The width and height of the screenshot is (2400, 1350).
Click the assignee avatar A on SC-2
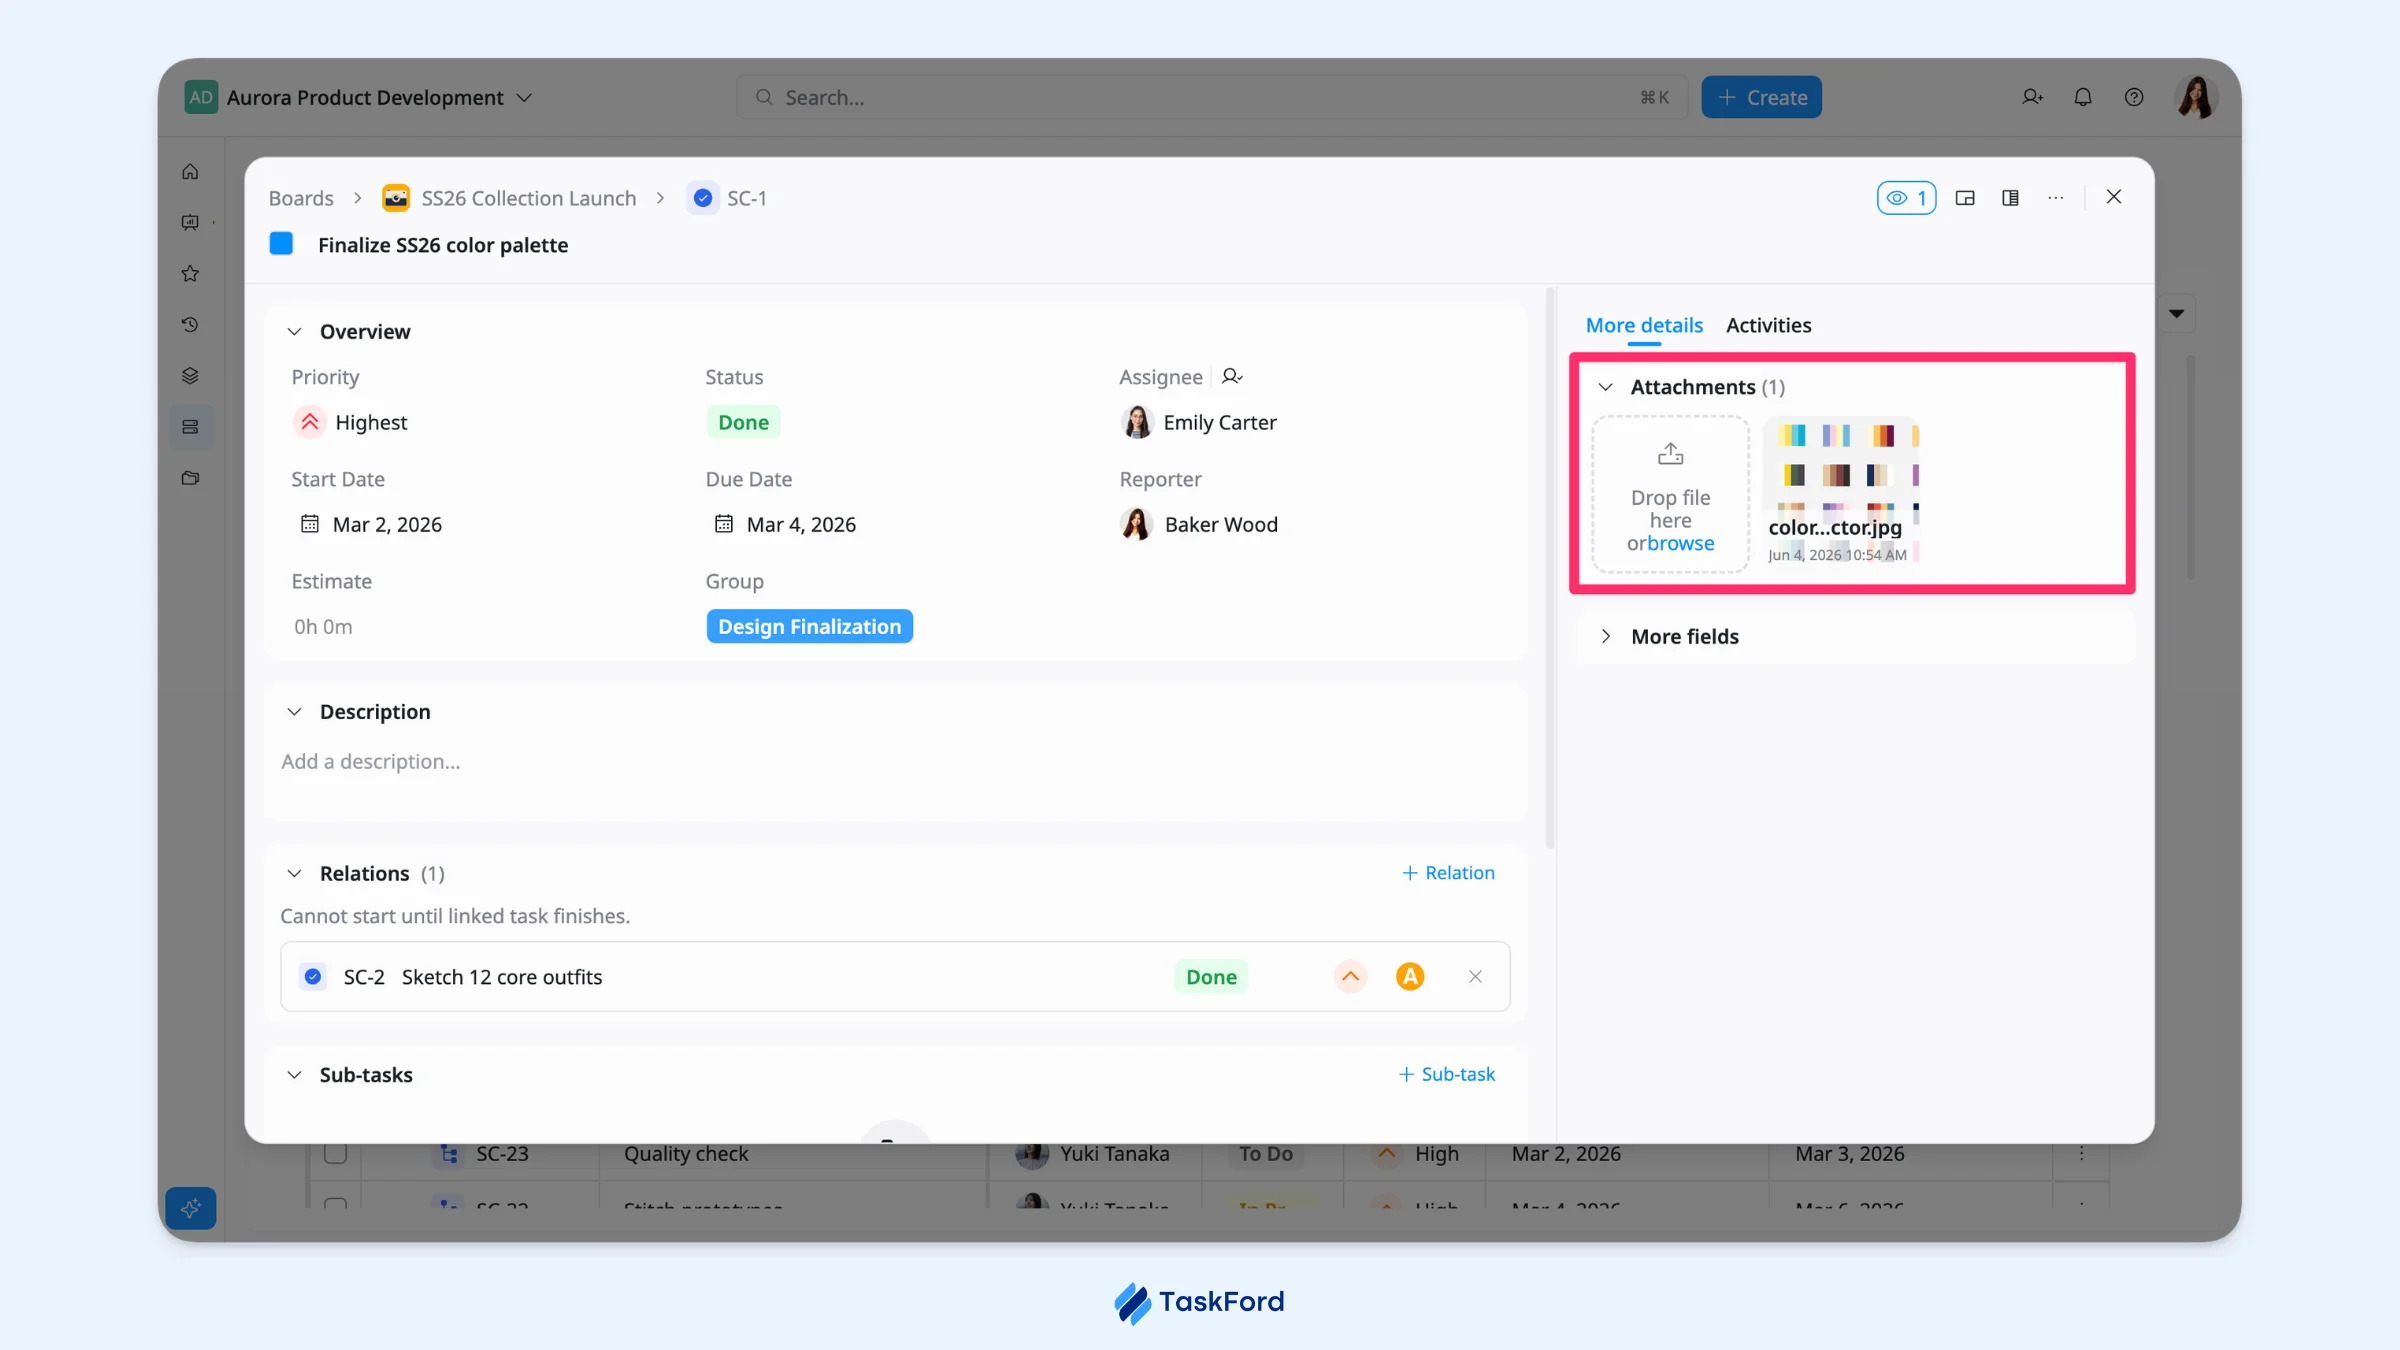[1410, 977]
